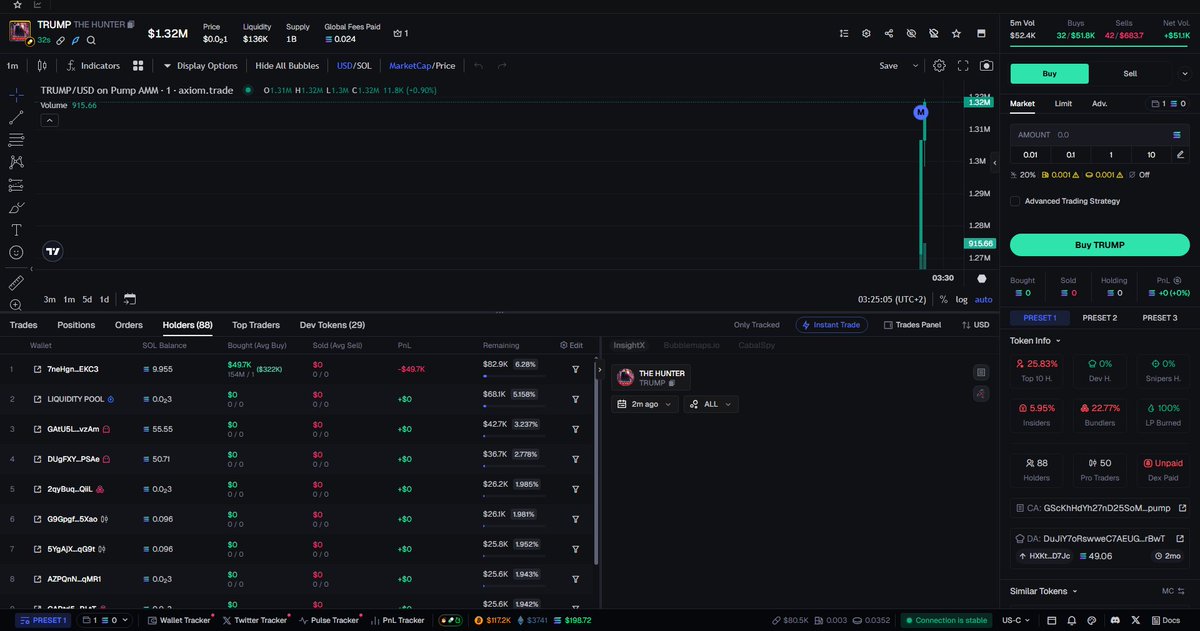Screen dimensions: 1200x631
Task: Open token link icon under TRUMP
Action: pos(60,41)
